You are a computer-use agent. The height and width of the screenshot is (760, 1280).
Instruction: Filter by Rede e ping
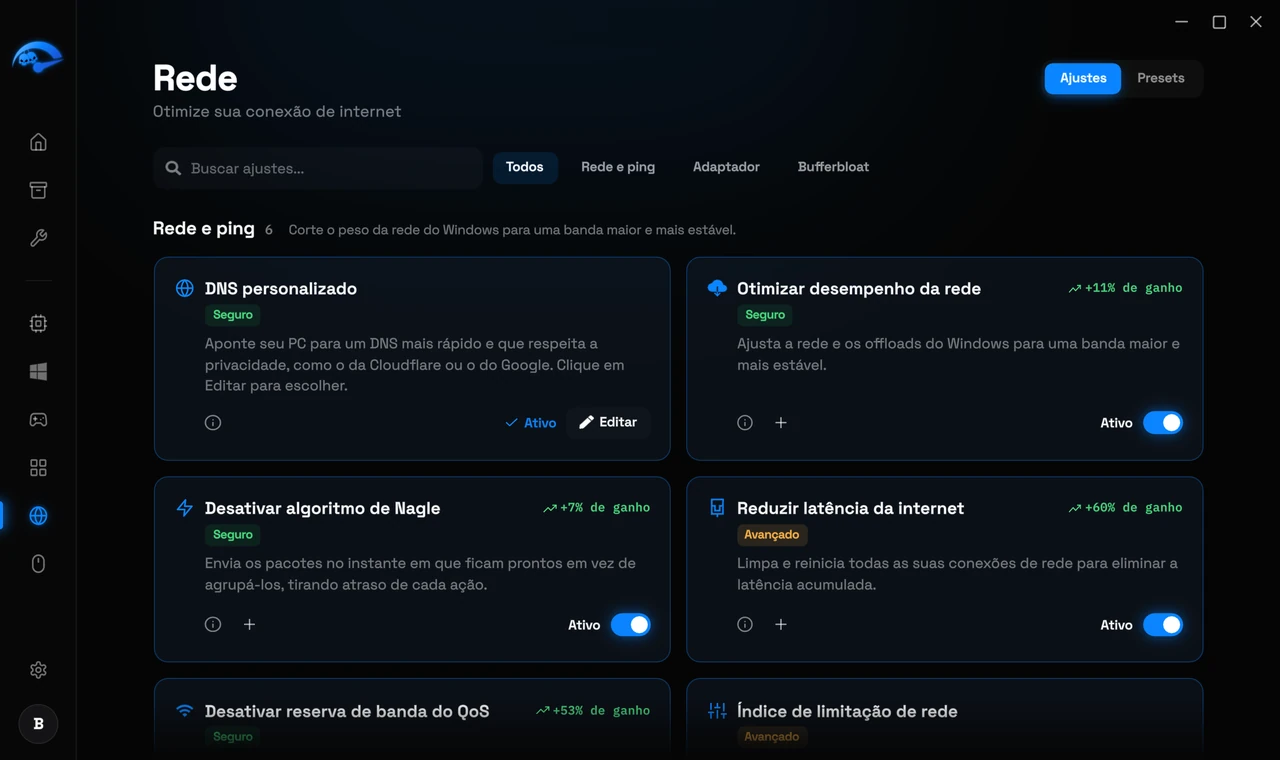click(618, 167)
